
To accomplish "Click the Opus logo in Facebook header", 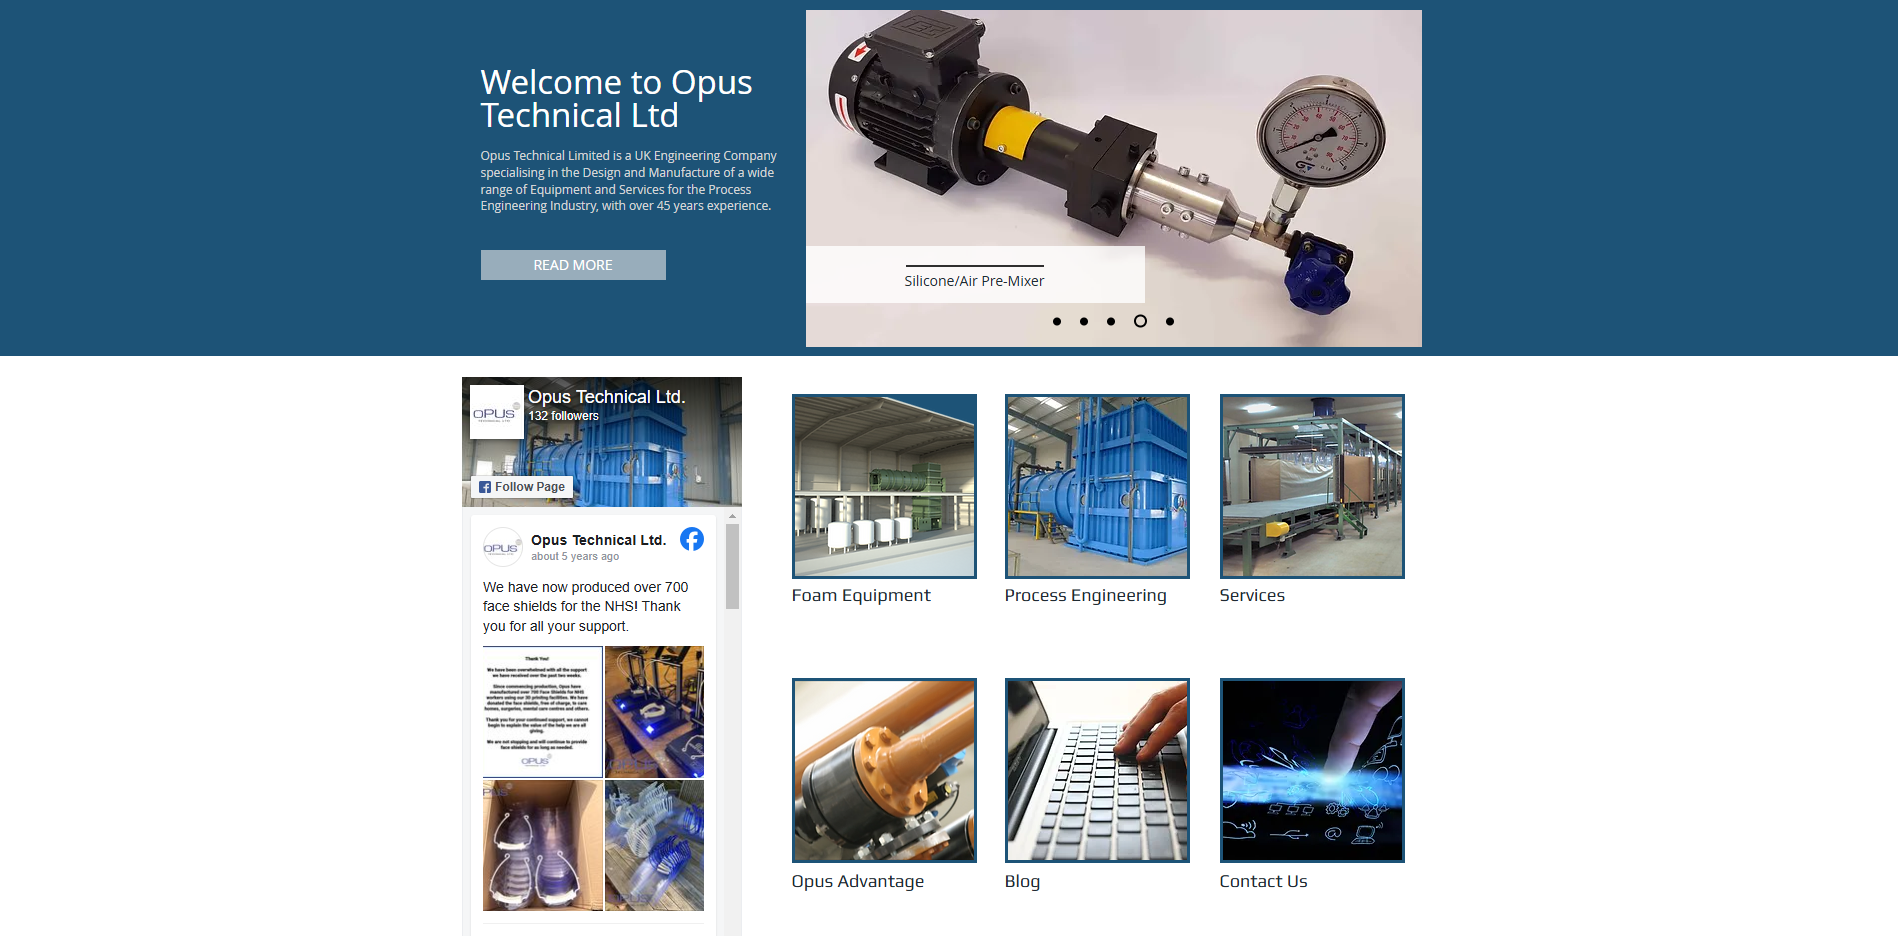I will pos(496,412).
